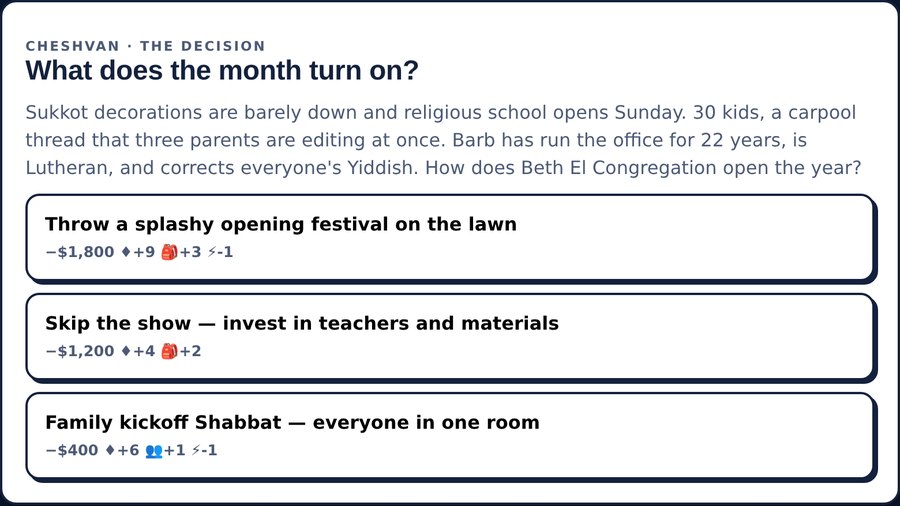This screenshot has width=900, height=506.
Task: Click the Sukkot decorations description paragraph
Action: click(444, 140)
